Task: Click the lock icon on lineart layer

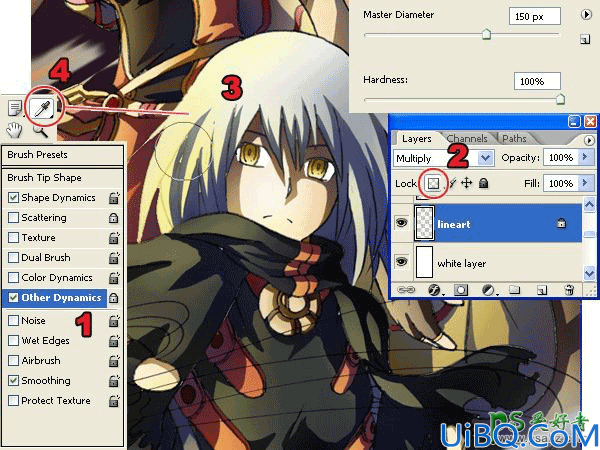Action: (x=561, y=223)
